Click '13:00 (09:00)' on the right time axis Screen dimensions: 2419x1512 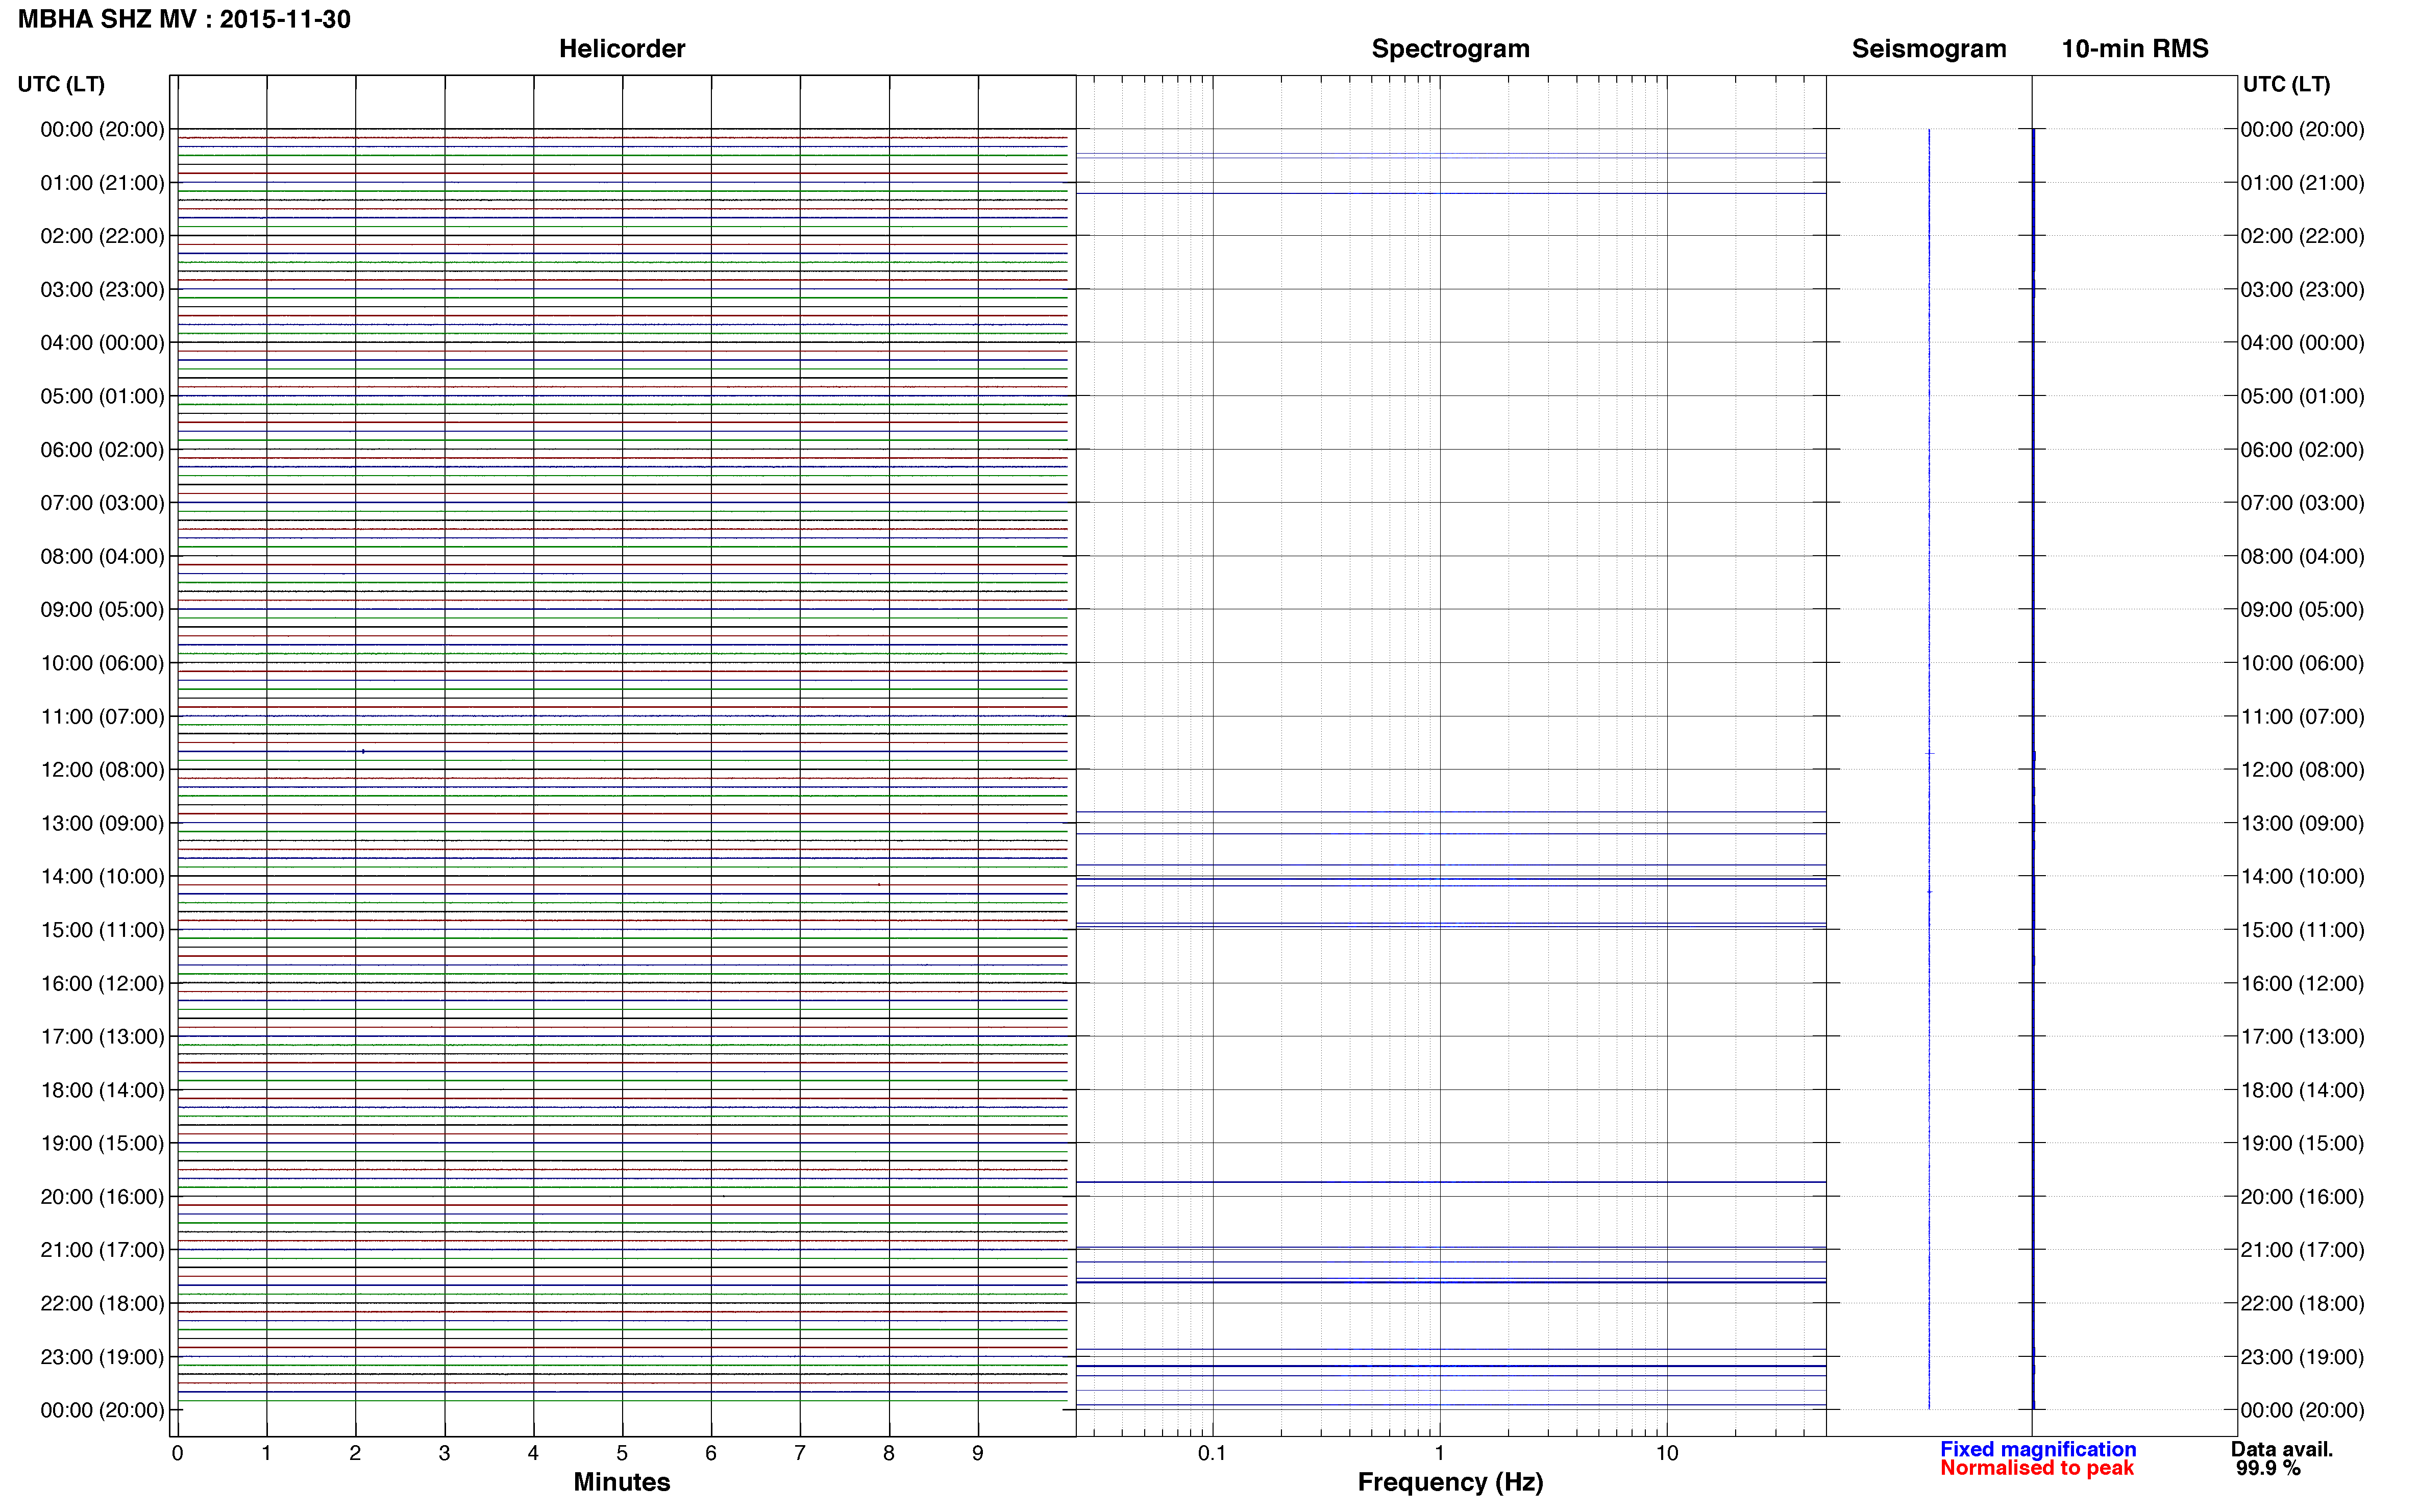coord(2302,823)
